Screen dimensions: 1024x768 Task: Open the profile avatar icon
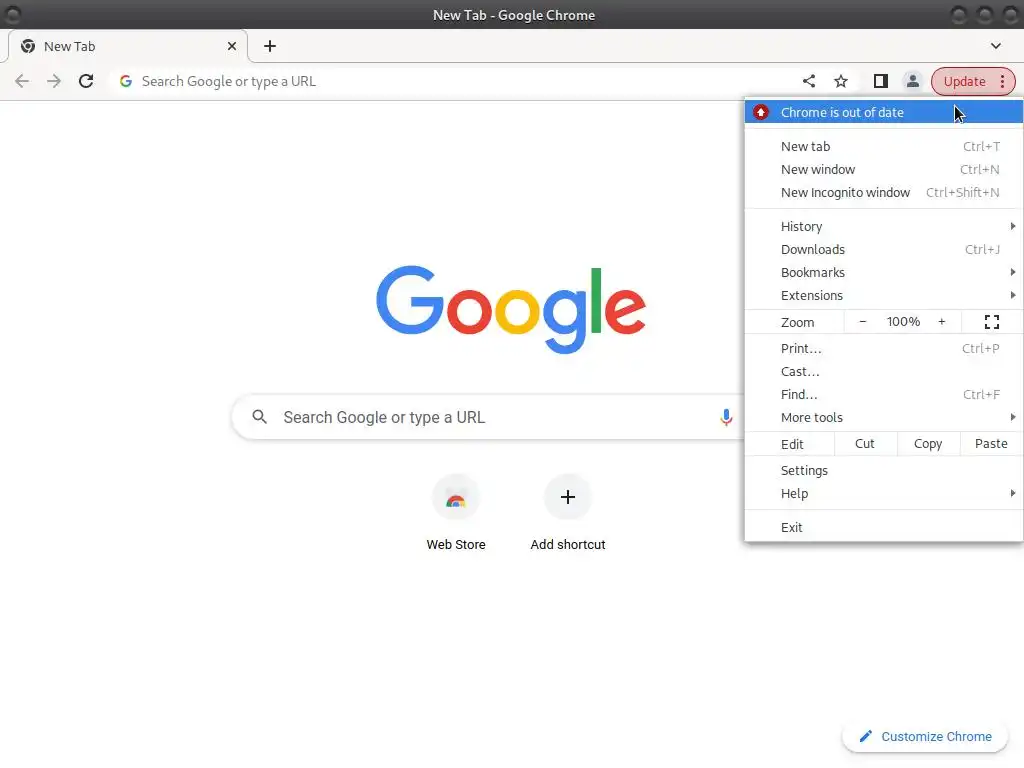tap(912, 81)
